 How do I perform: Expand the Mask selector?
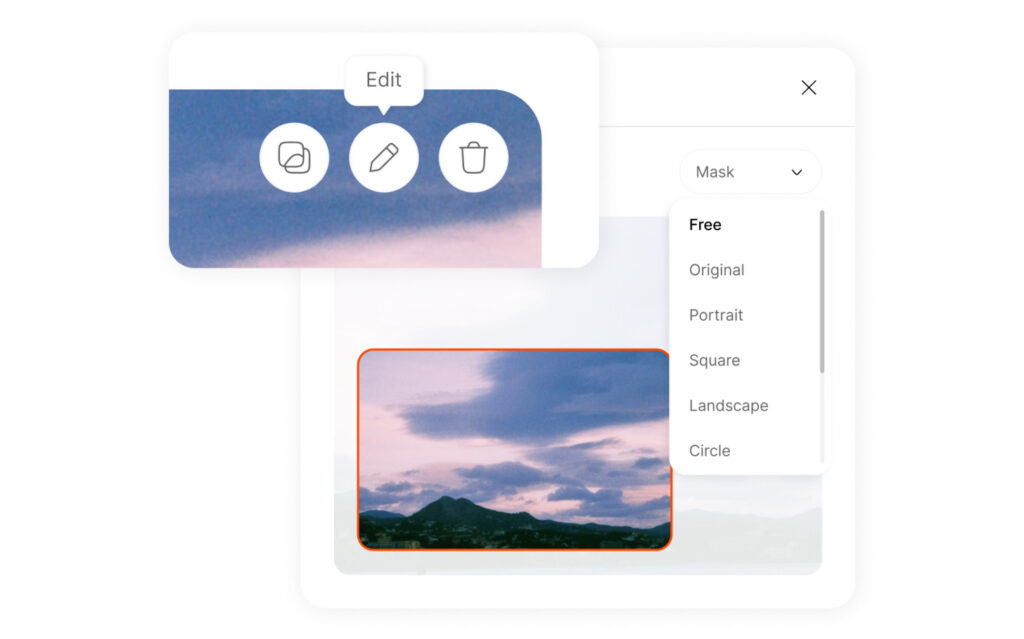tap(750, 172)
